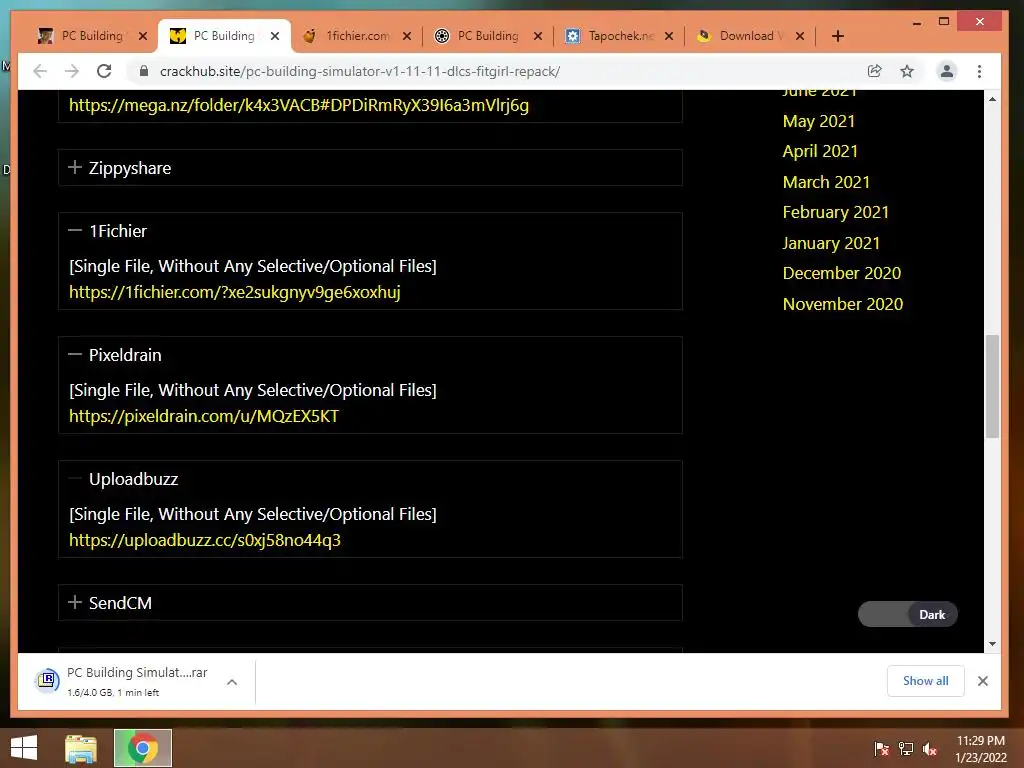Open the Windows Start menu
1024x768 pixels.
pos(24,748)
